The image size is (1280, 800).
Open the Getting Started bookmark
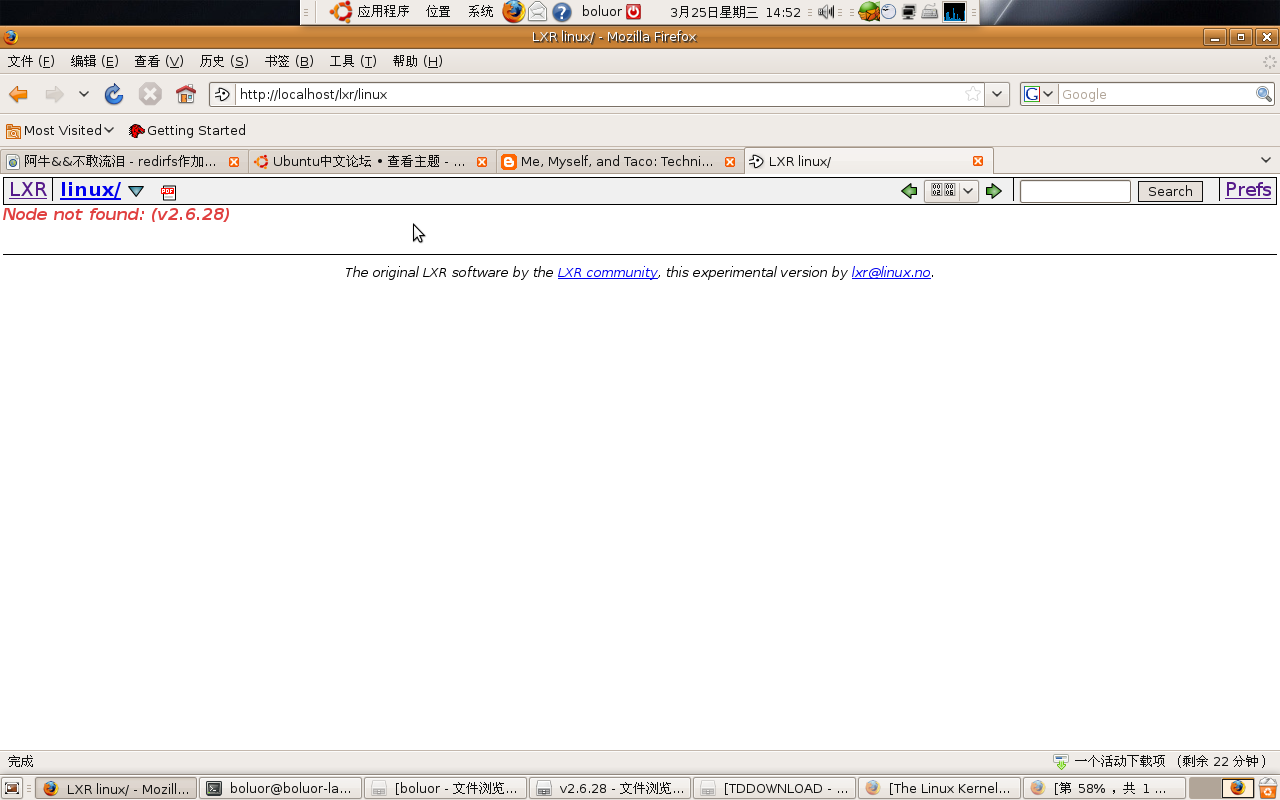coord(187,130)
